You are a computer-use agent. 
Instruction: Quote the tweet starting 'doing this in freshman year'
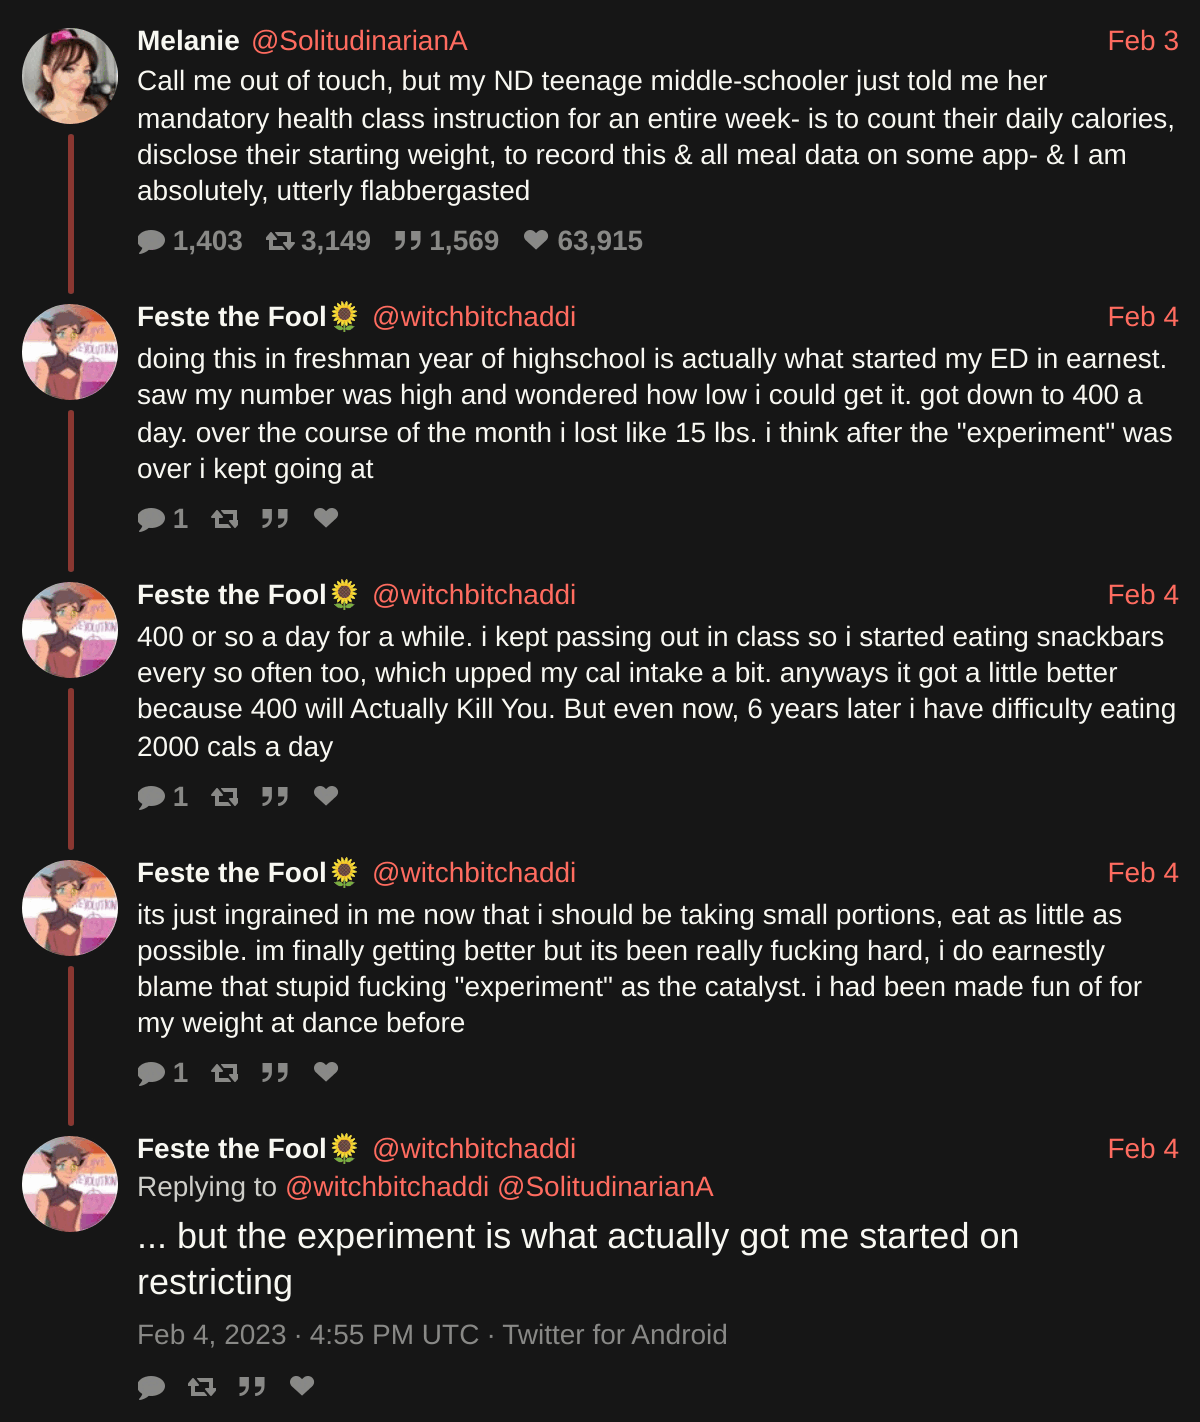click(x=275, y=518)
